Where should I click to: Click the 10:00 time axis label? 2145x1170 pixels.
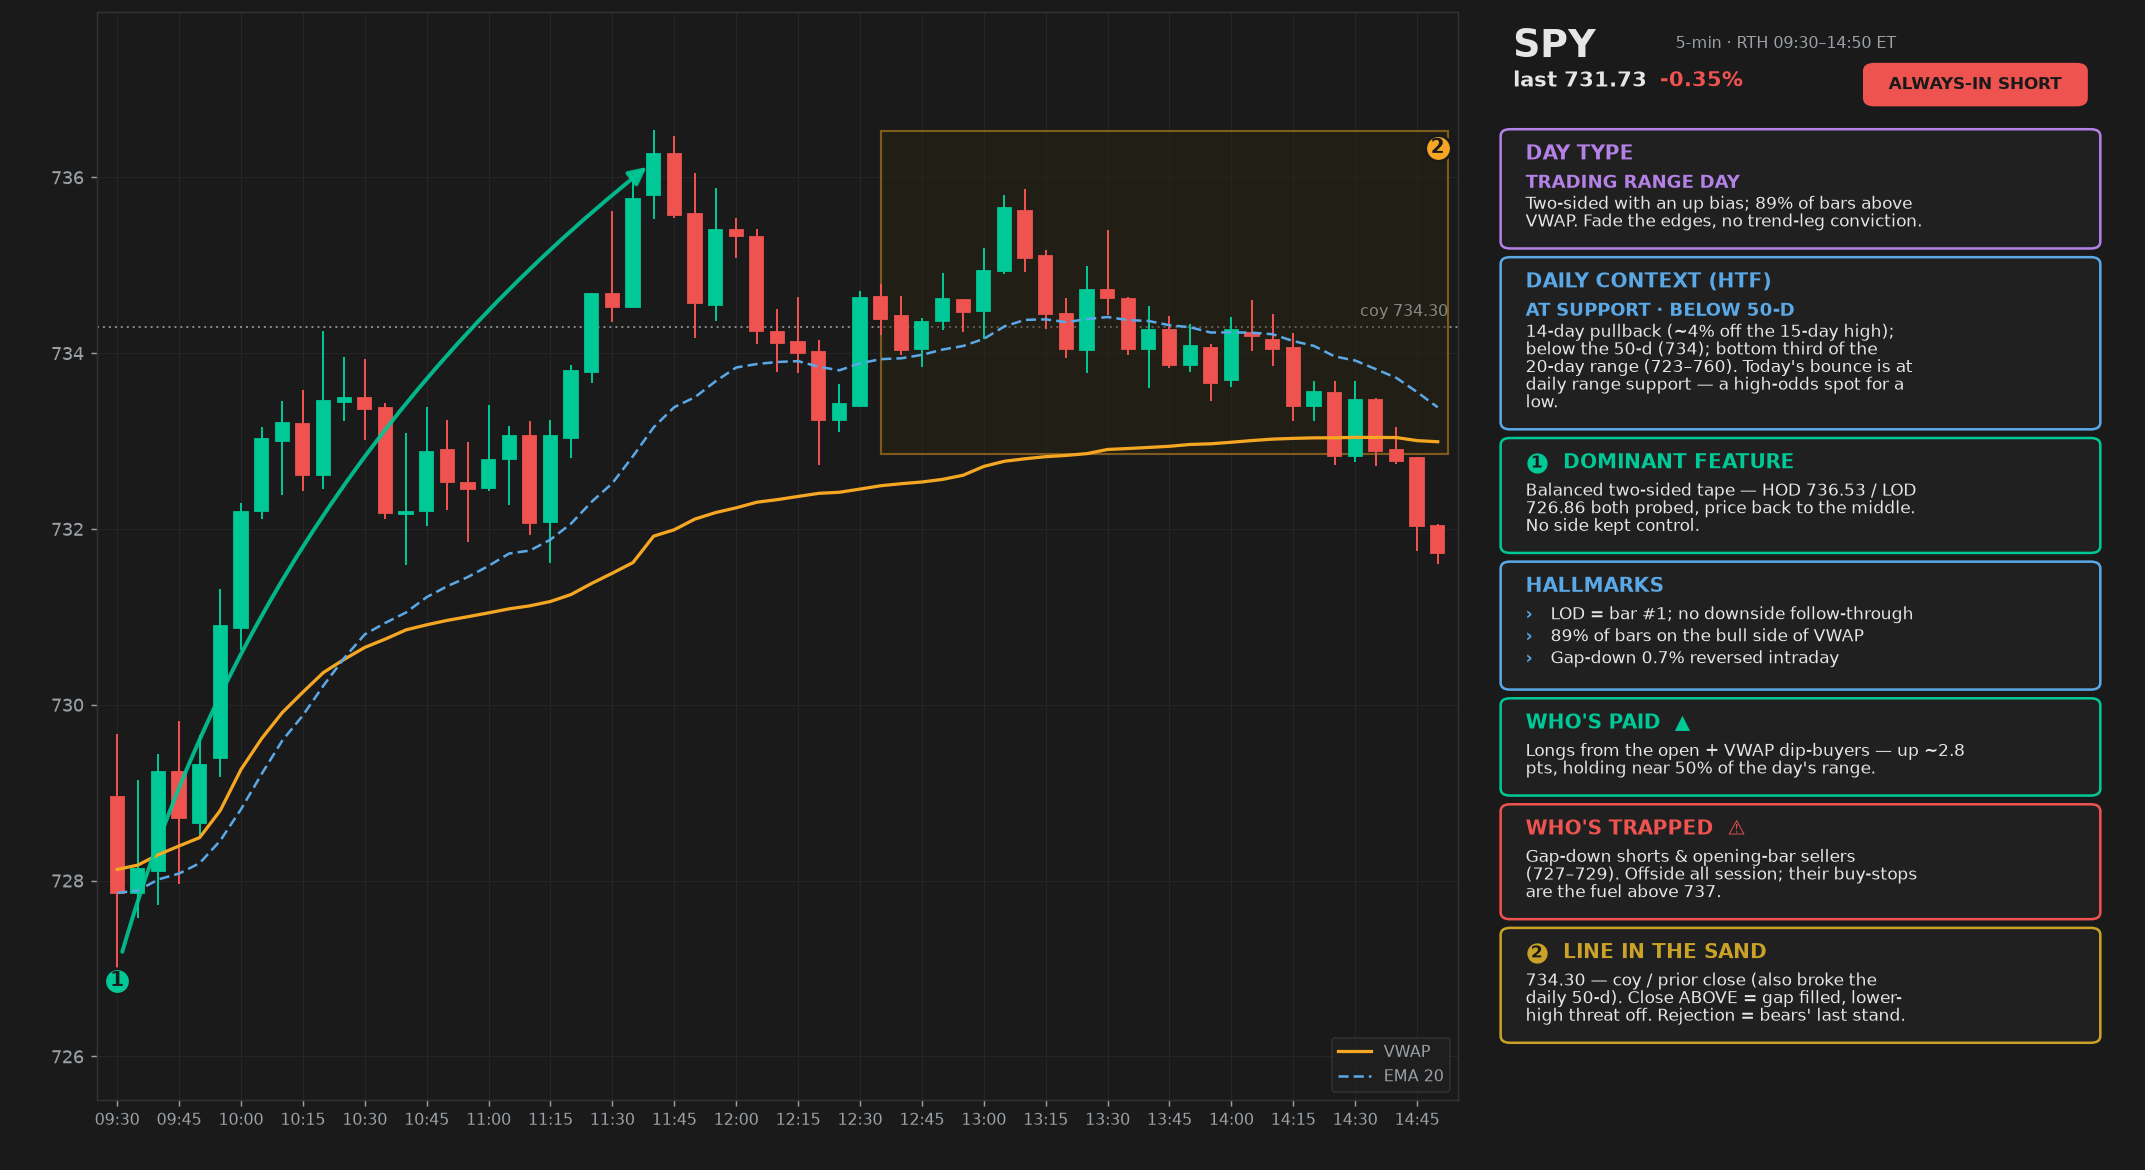[x=241, y=1119]
